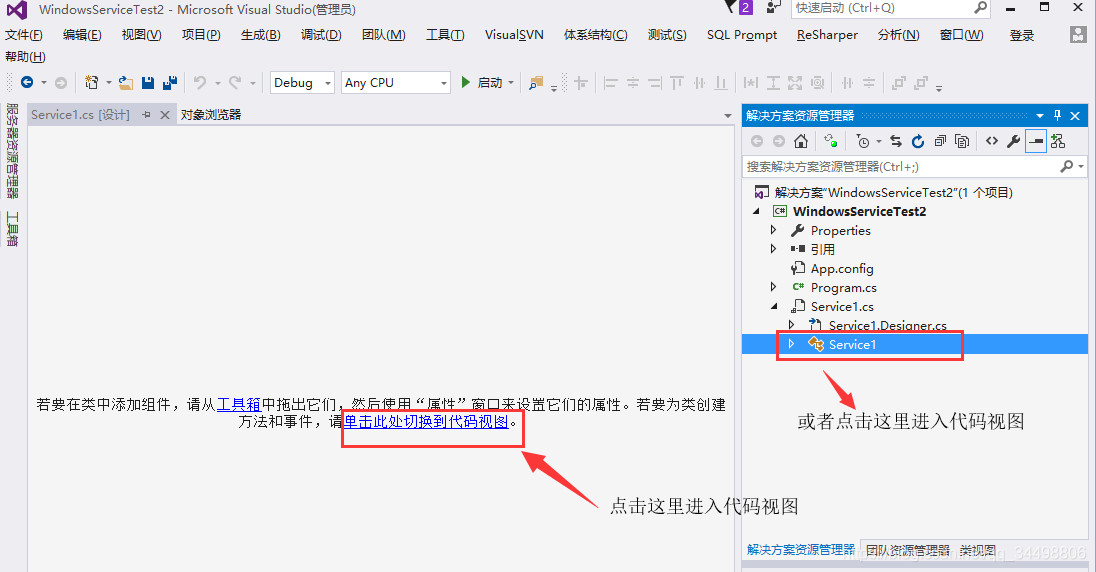Viewport: 1096px width, 572px height.
Task: Expand the Program.cs node
Action: click(x=773, y=287)
